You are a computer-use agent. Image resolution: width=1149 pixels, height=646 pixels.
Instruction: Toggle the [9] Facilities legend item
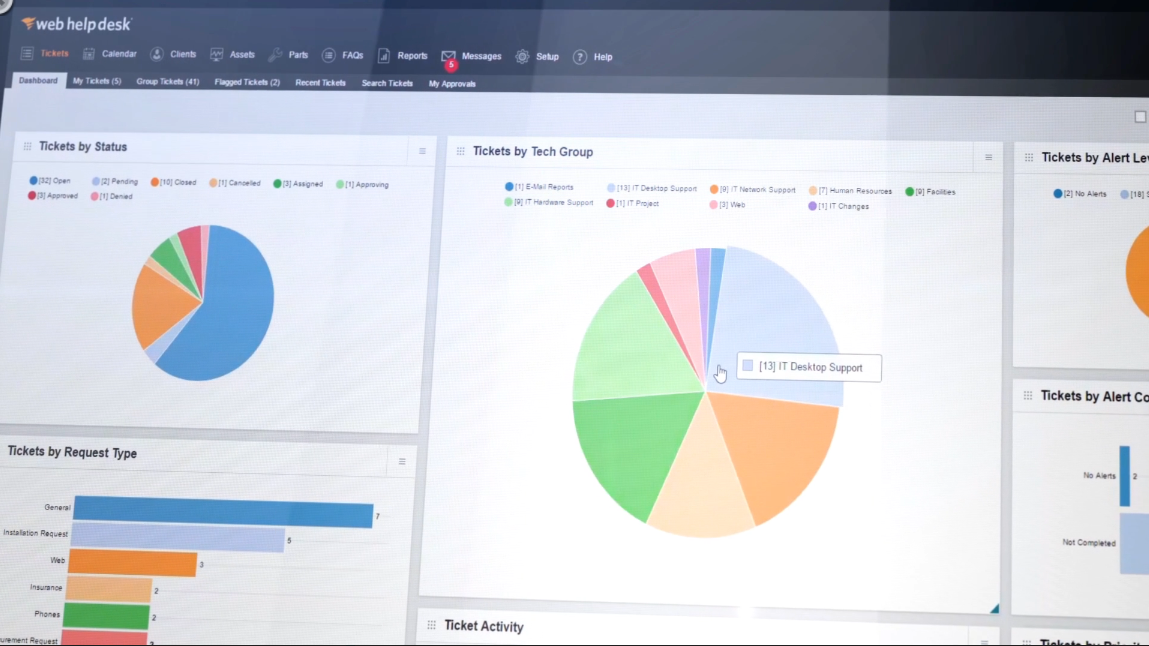[x=931, y=192]
